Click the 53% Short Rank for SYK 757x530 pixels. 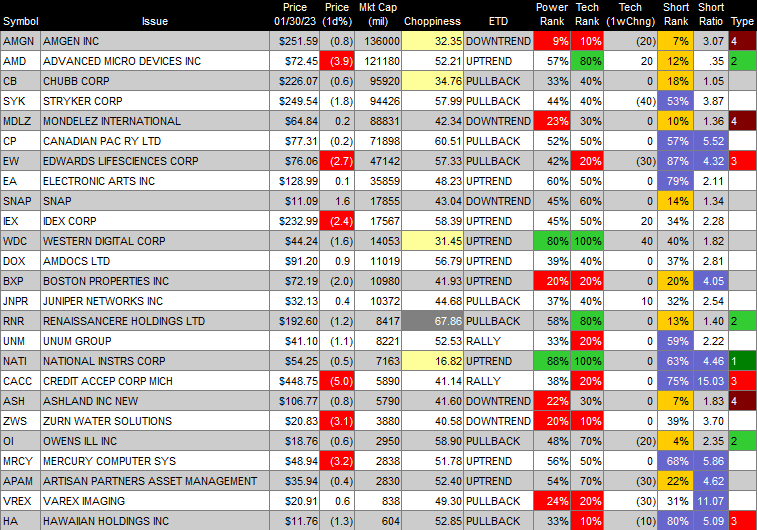coord(675,101)
